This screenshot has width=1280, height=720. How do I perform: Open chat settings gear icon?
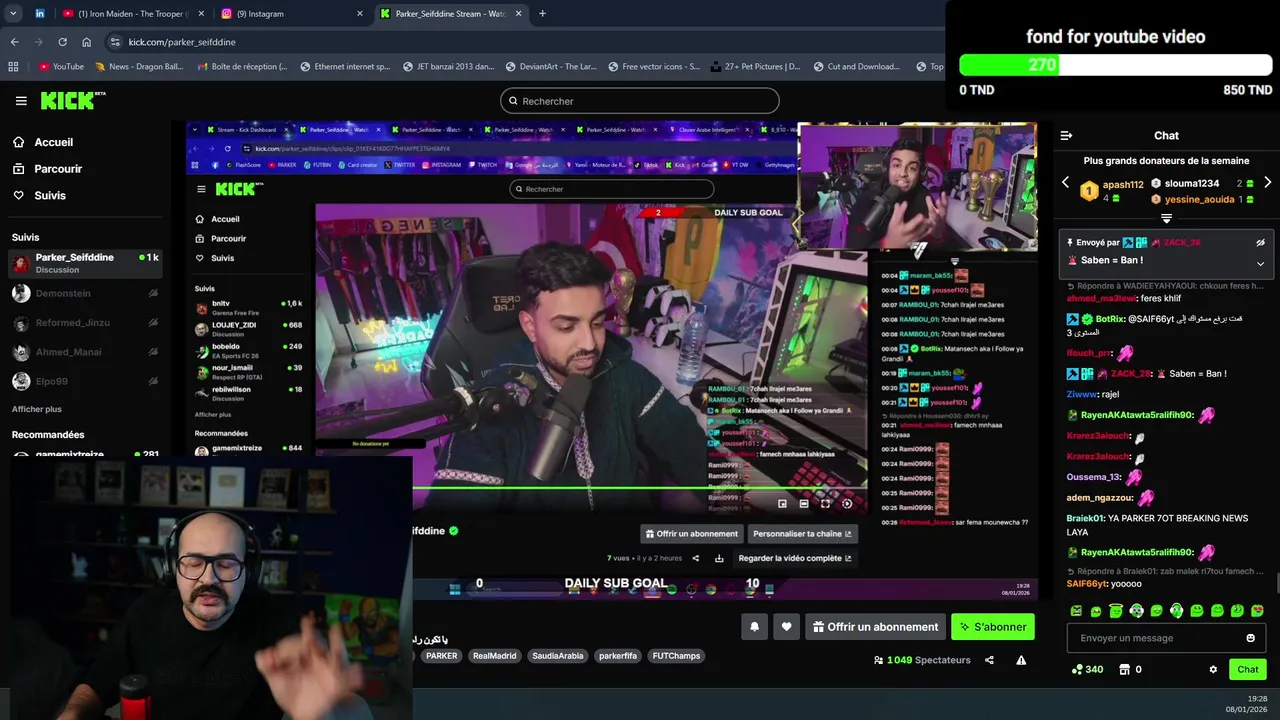click(1213, 670)
